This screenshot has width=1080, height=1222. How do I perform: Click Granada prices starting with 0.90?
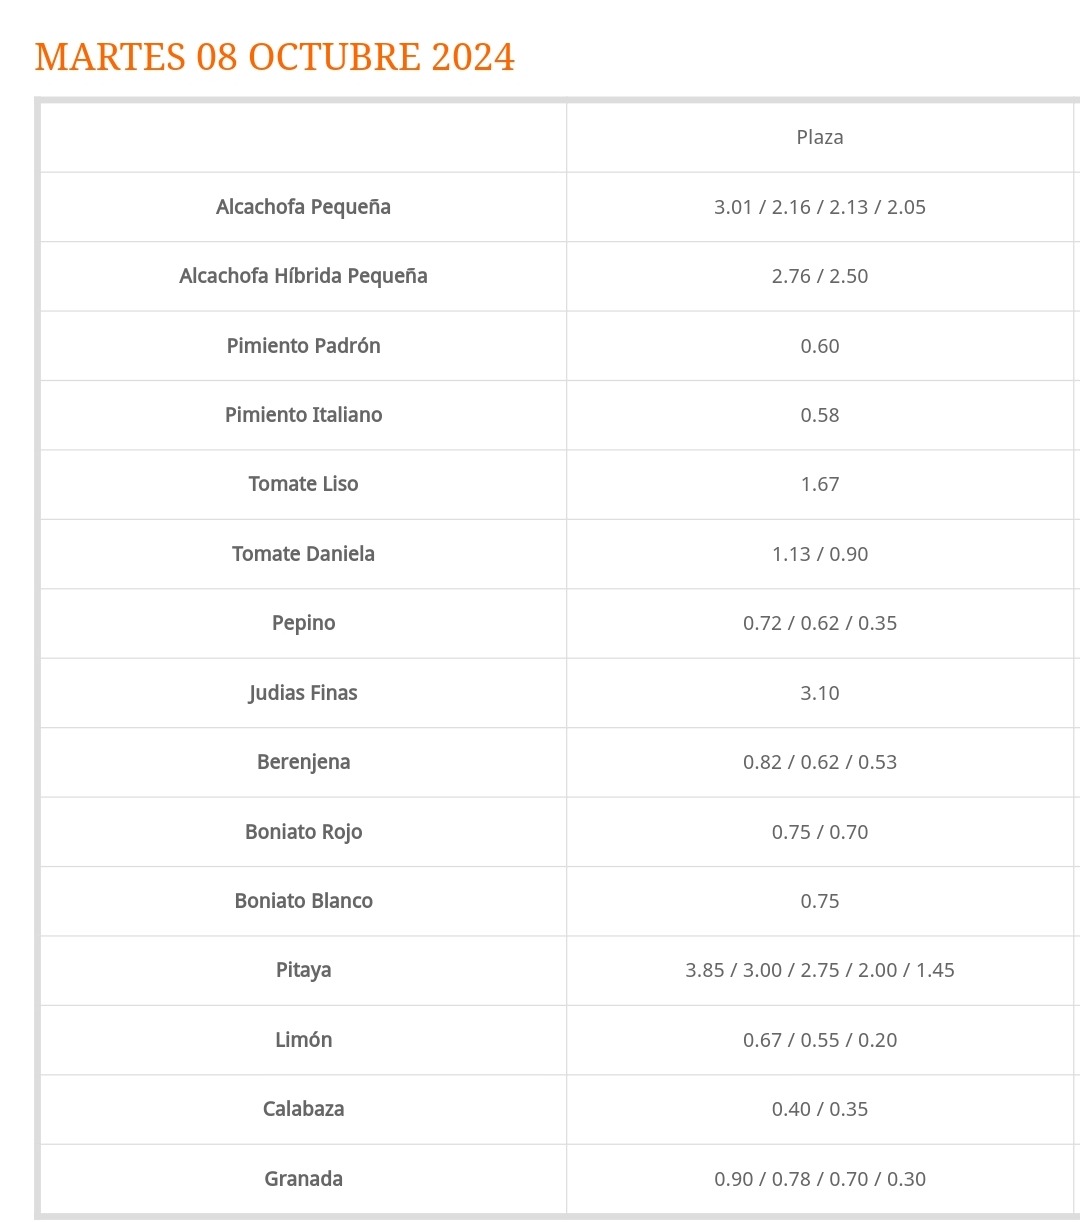click(x=820, y=1179)
